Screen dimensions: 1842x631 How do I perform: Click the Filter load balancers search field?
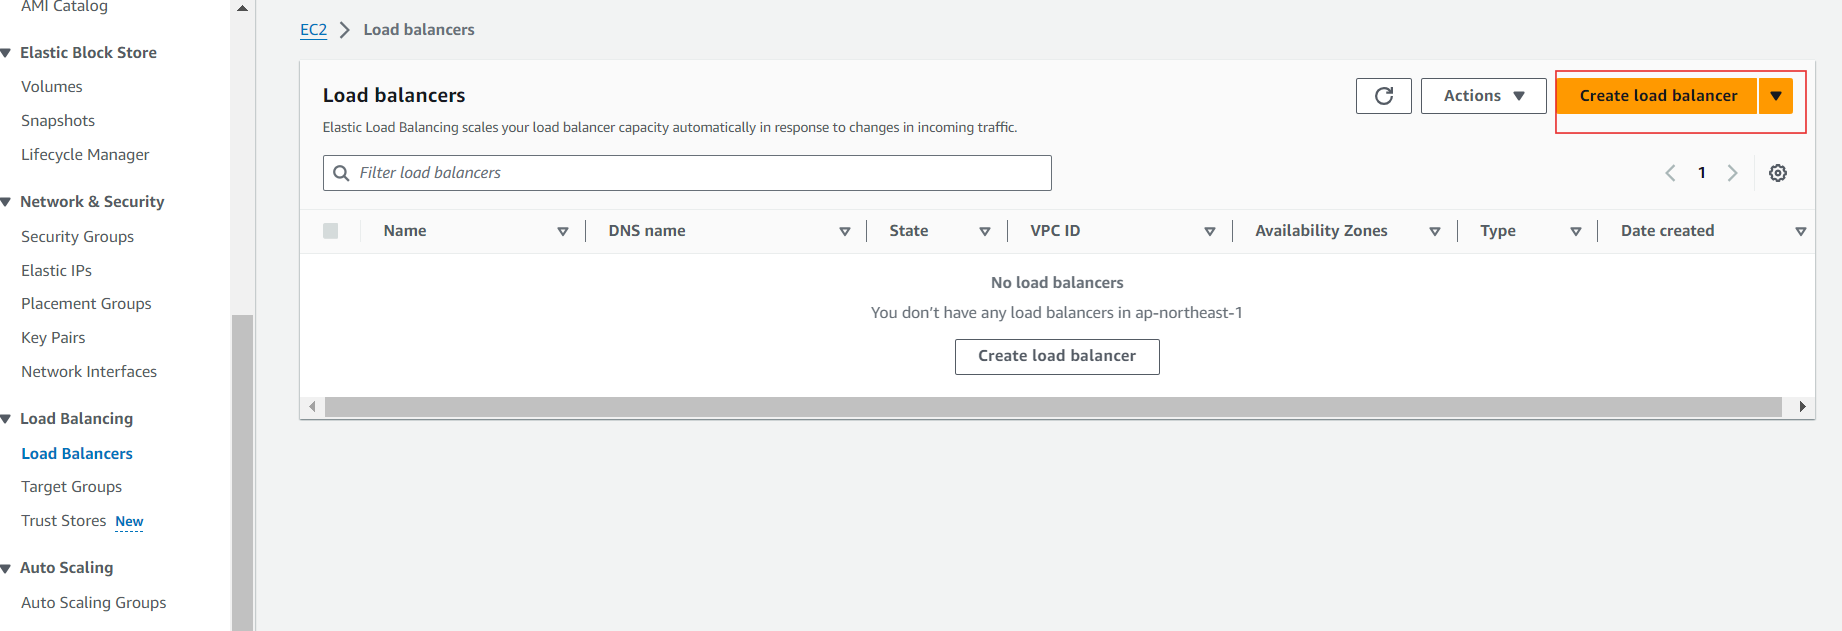(x=700, y=173)
